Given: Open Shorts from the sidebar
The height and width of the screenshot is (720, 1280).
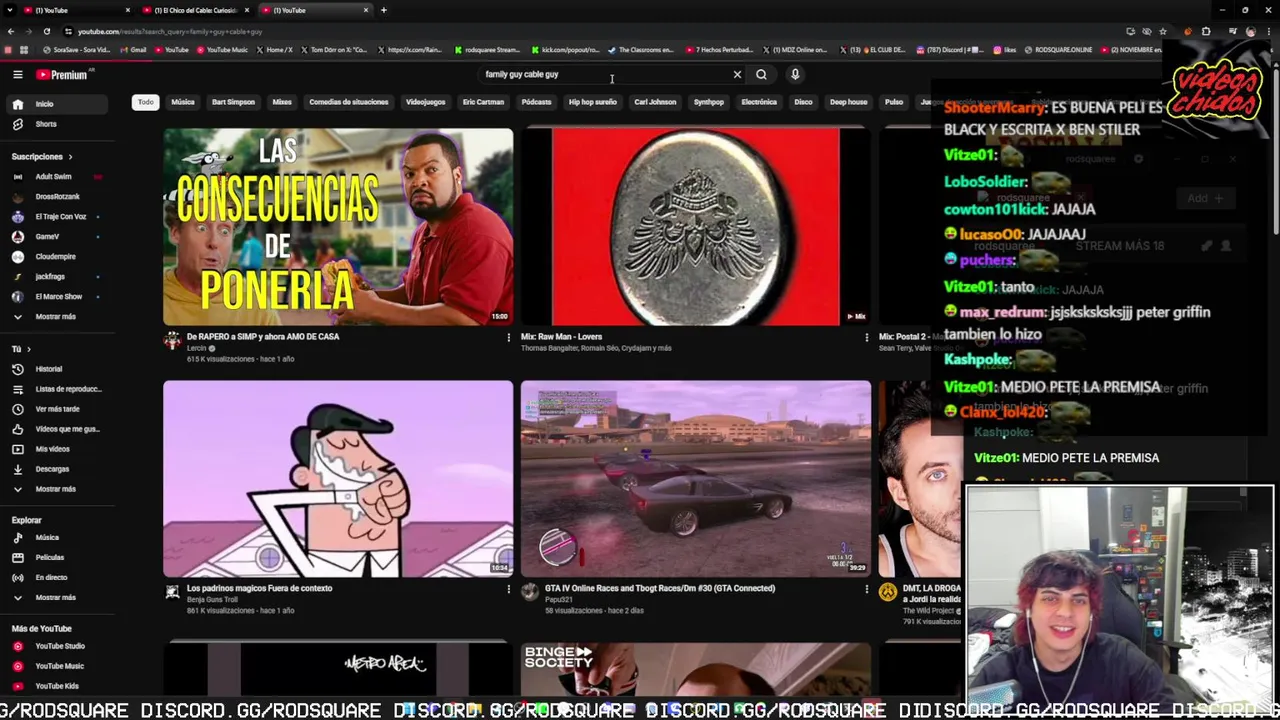Looking at the screenshot, I should tap(58, 124).
